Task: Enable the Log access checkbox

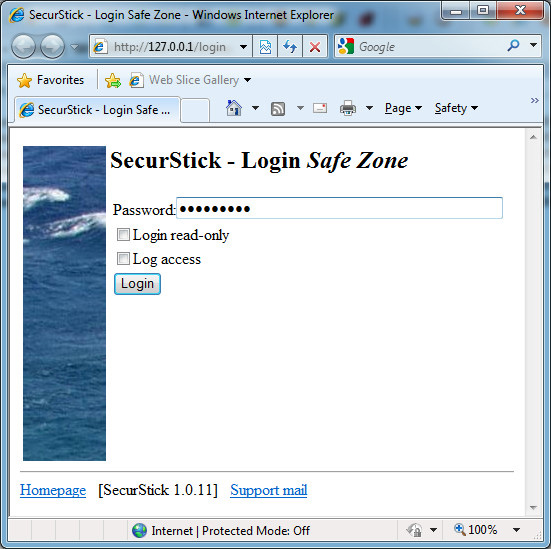Action: 123,259
